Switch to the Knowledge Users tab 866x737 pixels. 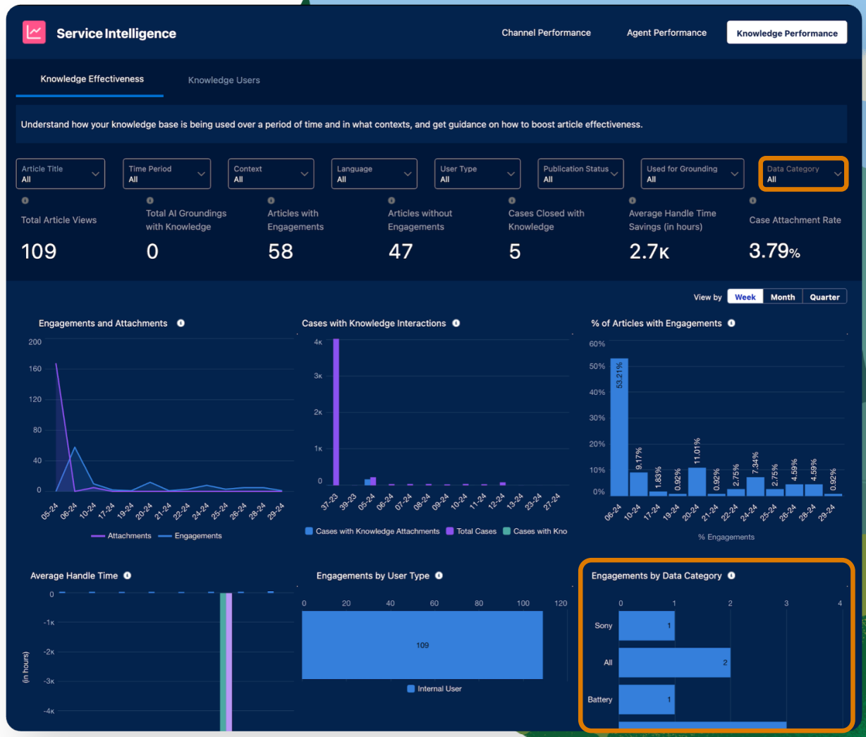[224, 80]
